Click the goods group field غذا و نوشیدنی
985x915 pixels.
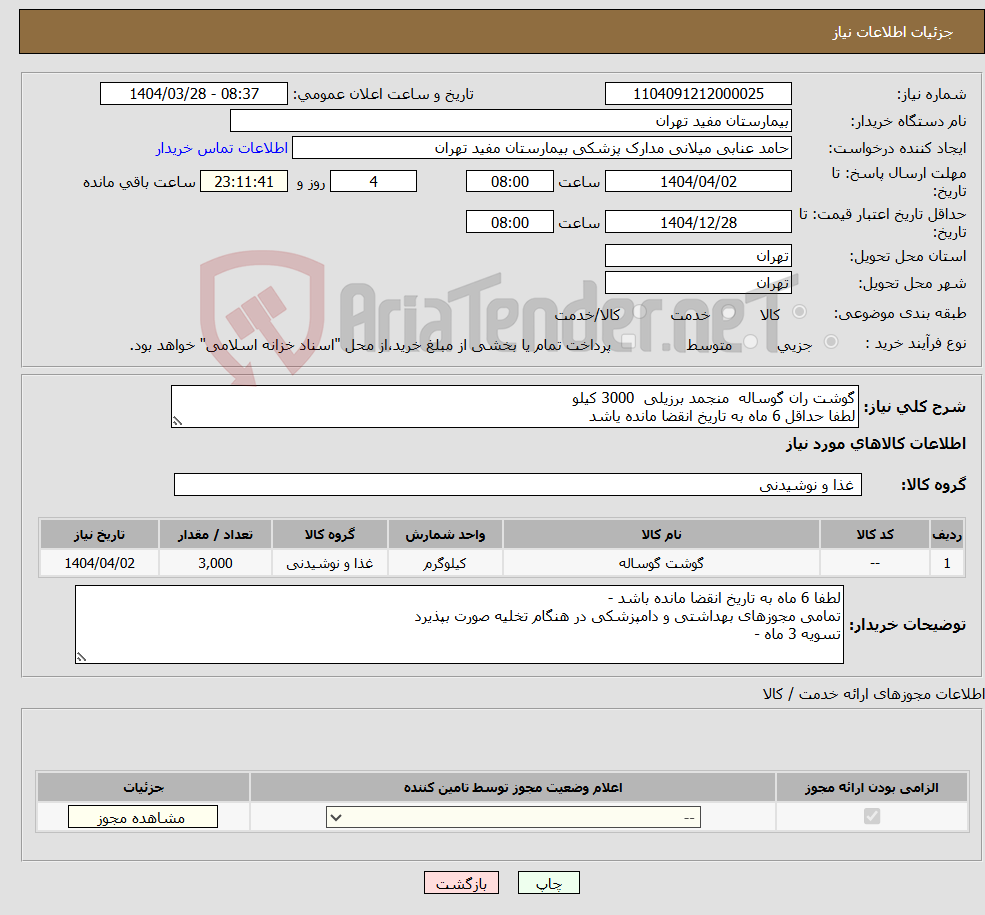pos(518,484)
